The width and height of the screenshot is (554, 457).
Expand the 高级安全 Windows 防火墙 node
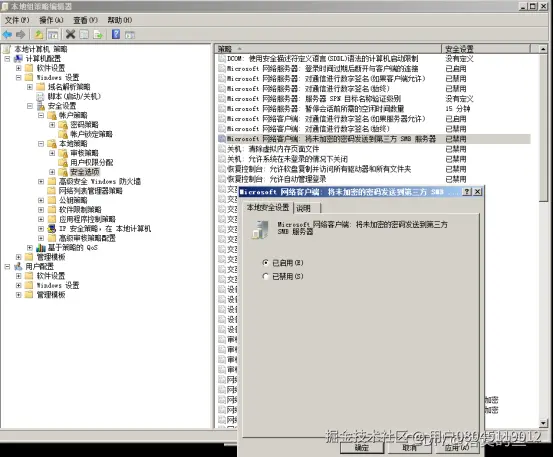pyautogui.click(x=41, y=181)
